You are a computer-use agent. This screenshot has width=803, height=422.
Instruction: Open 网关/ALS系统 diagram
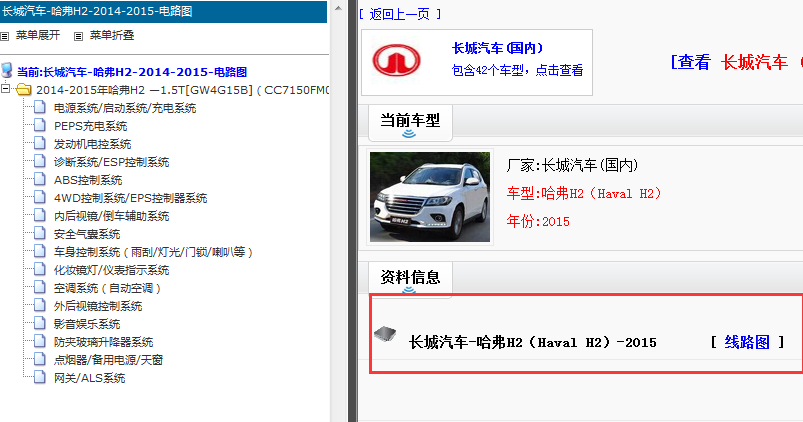coord(90,378)
